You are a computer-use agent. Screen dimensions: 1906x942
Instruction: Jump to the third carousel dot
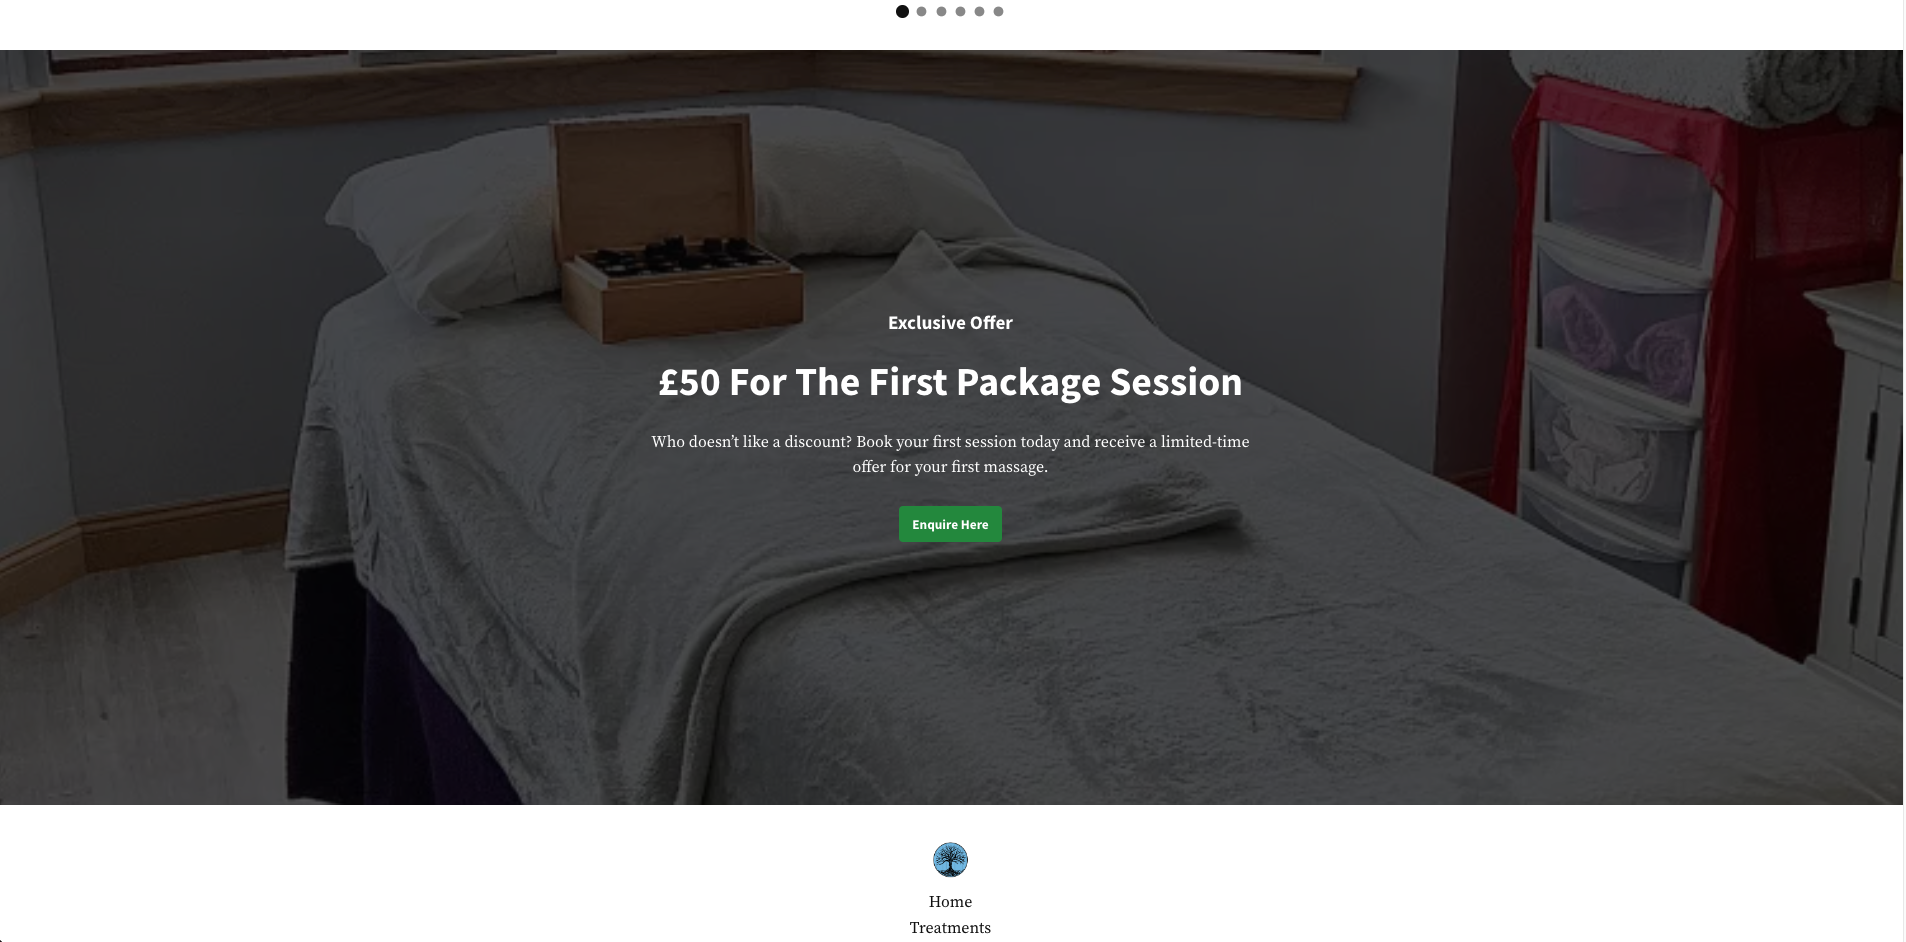[x=941, y=12]
